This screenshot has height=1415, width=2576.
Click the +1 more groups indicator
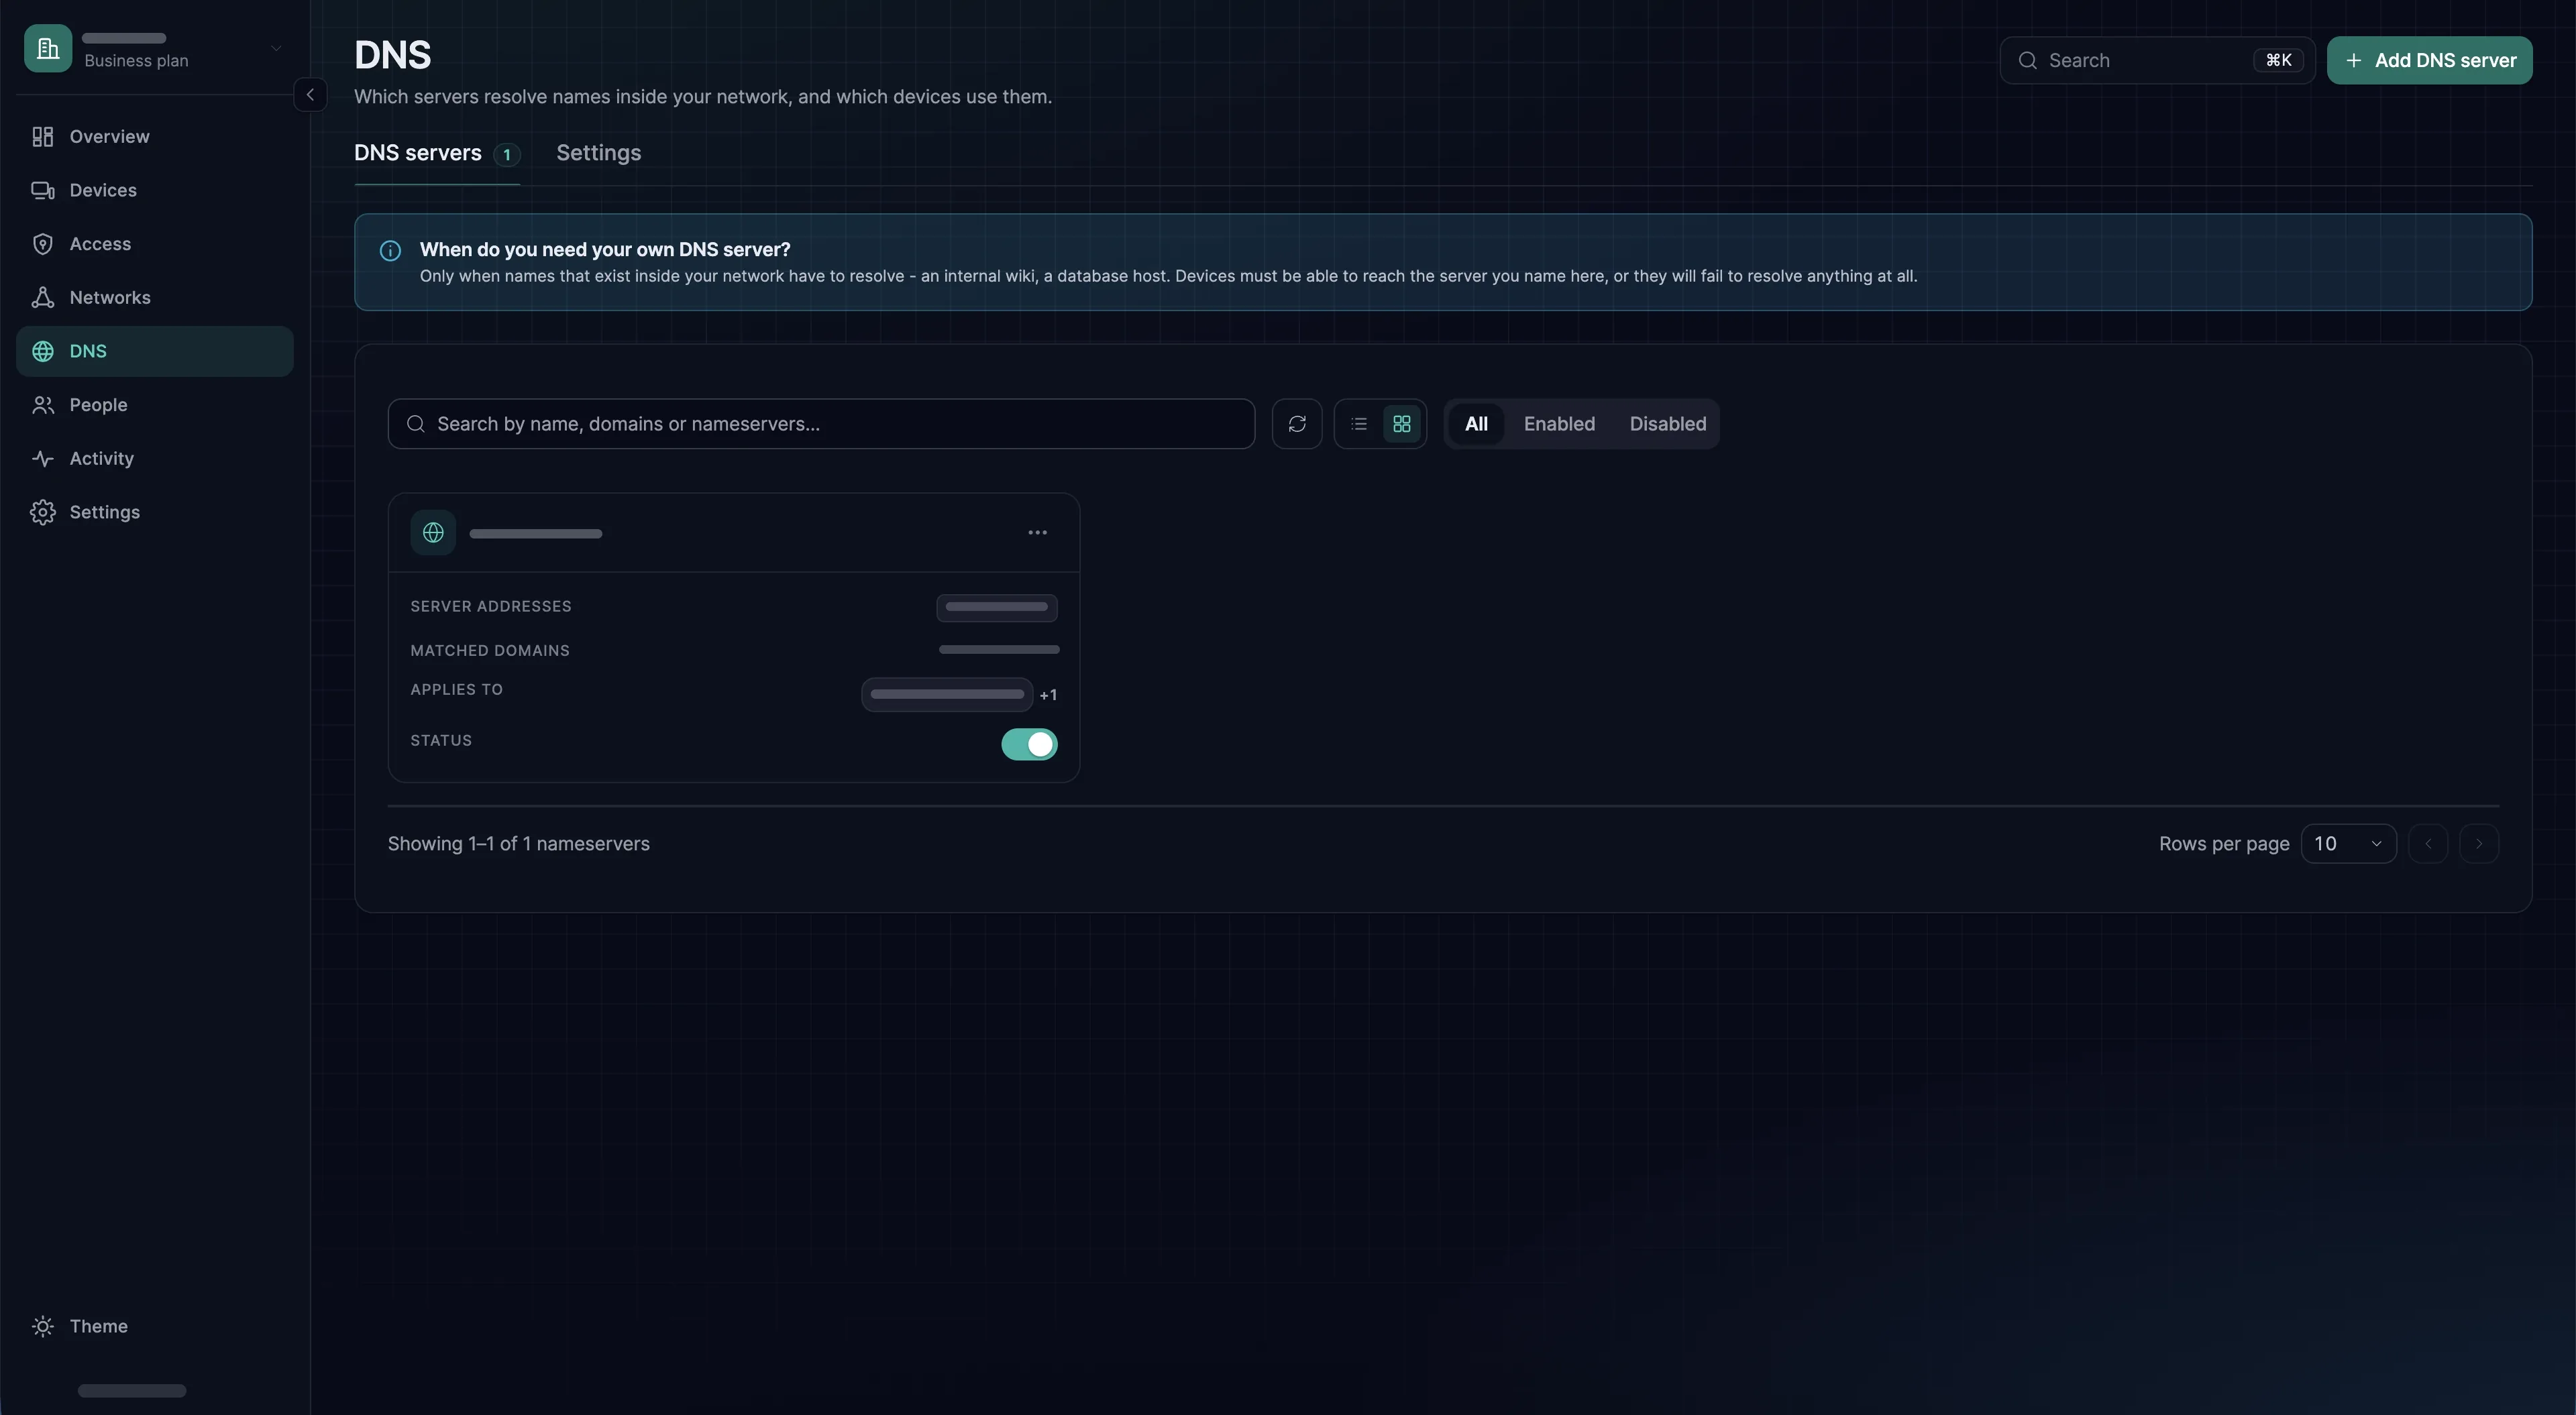1048,695
